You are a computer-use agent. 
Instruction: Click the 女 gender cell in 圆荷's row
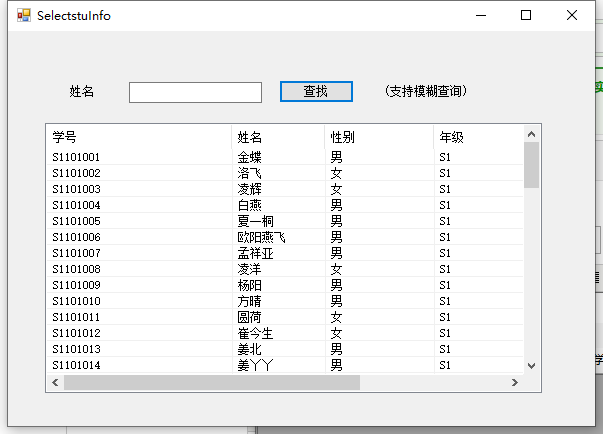click(x=336, y=317)
